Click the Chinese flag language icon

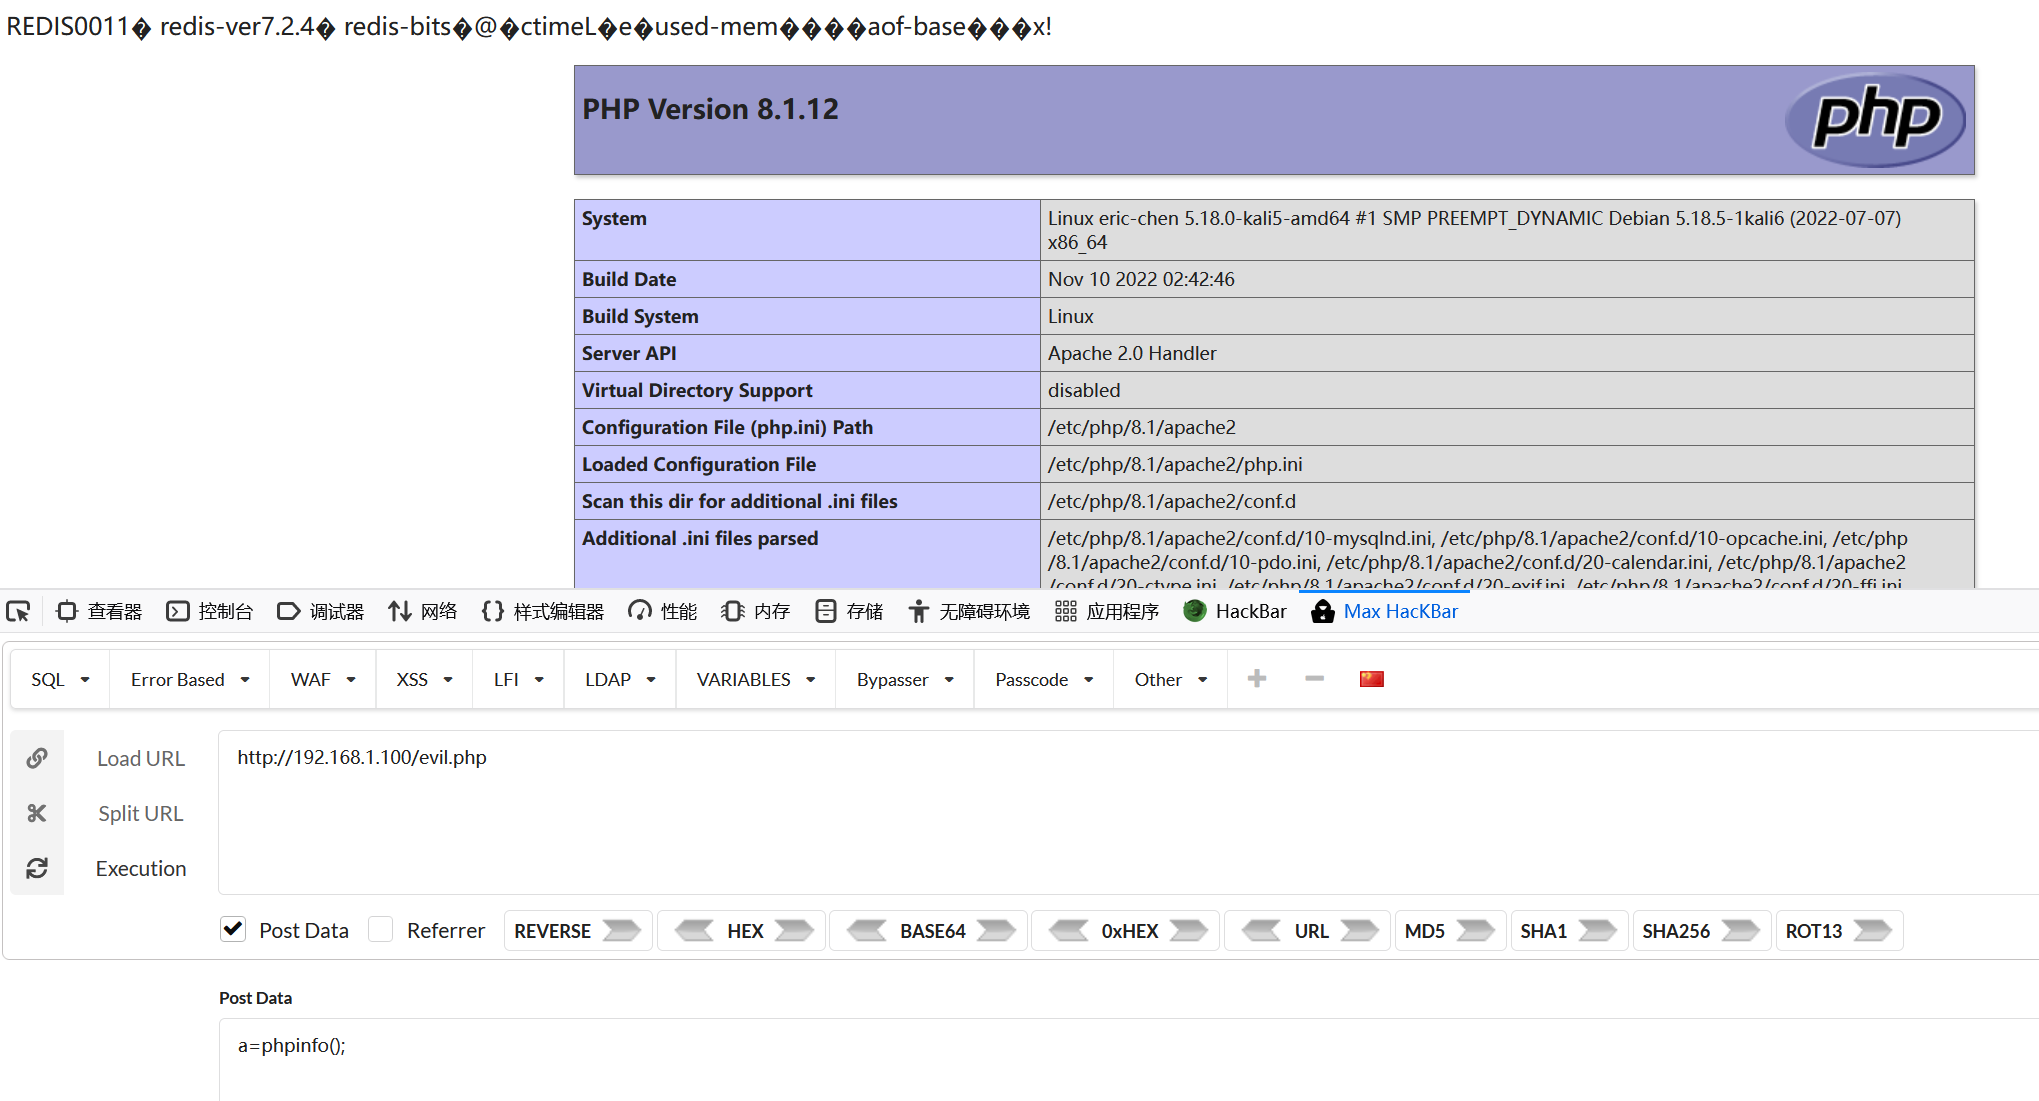[x=1371, y=679]
